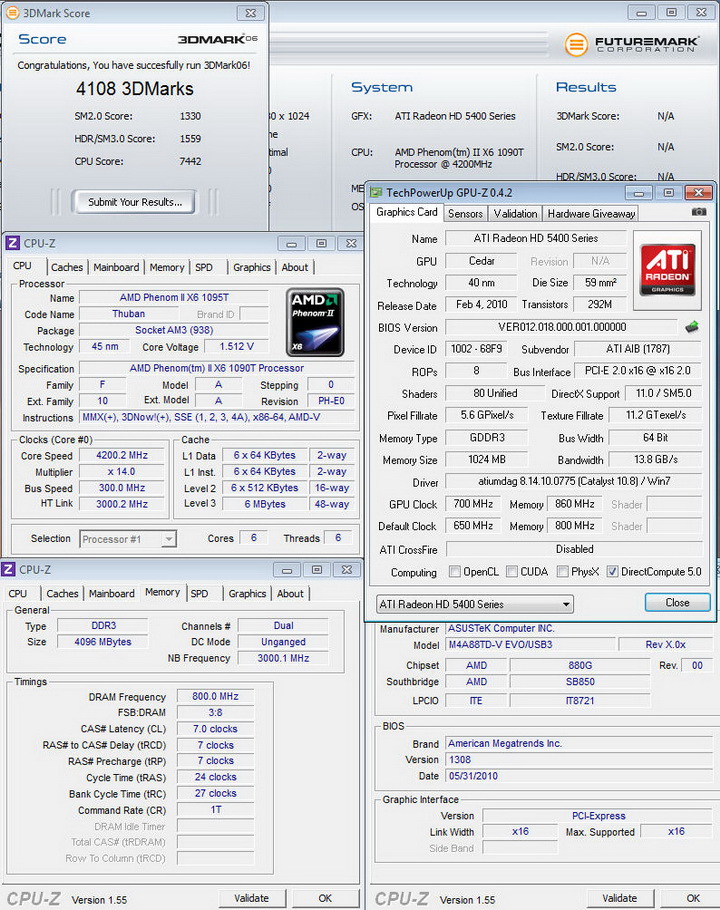Click the Futuremark orange logo icon

click(576, 44)
